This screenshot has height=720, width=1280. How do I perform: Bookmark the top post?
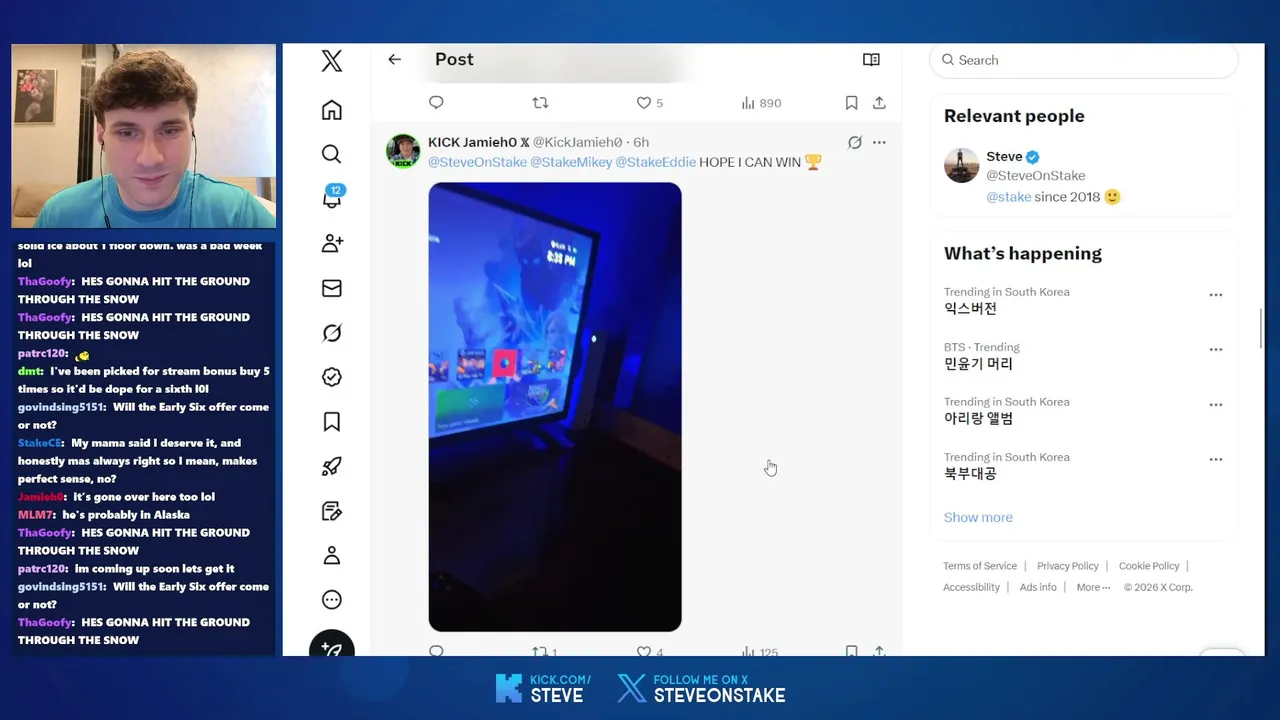851,103
